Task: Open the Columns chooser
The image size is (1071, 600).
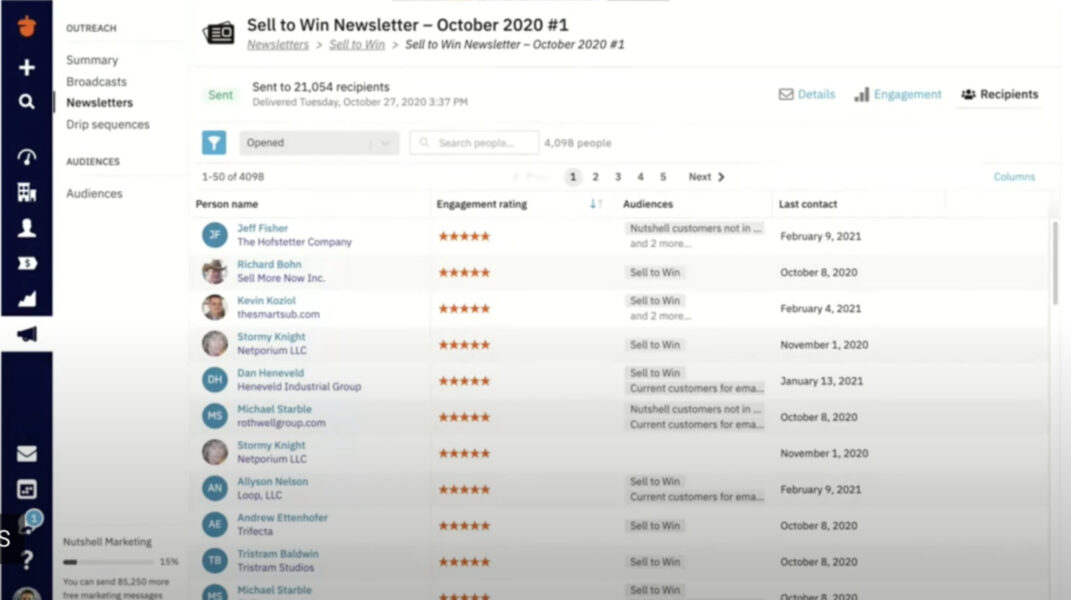Action: pos(1014,177)
